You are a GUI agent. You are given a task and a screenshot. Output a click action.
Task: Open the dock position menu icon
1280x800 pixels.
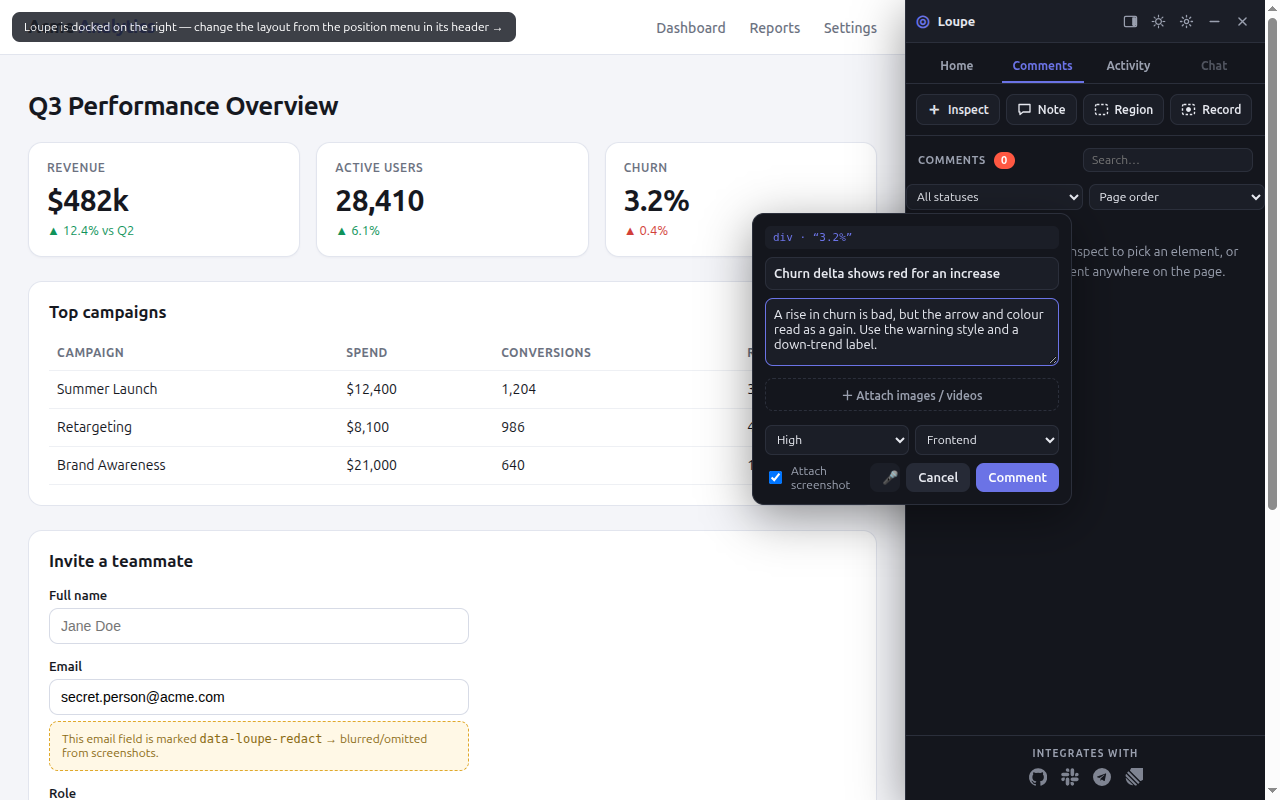tap(1130, 21)
